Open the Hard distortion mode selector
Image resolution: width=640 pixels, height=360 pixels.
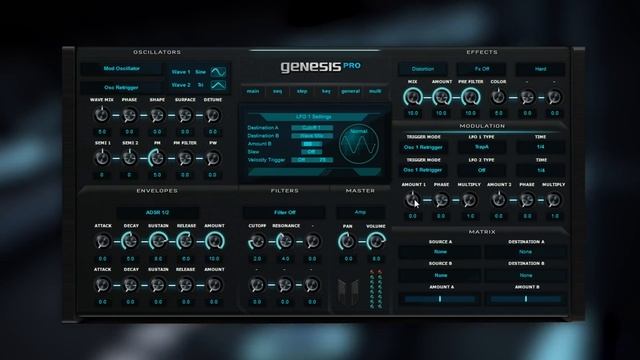(x=540, y=69)
